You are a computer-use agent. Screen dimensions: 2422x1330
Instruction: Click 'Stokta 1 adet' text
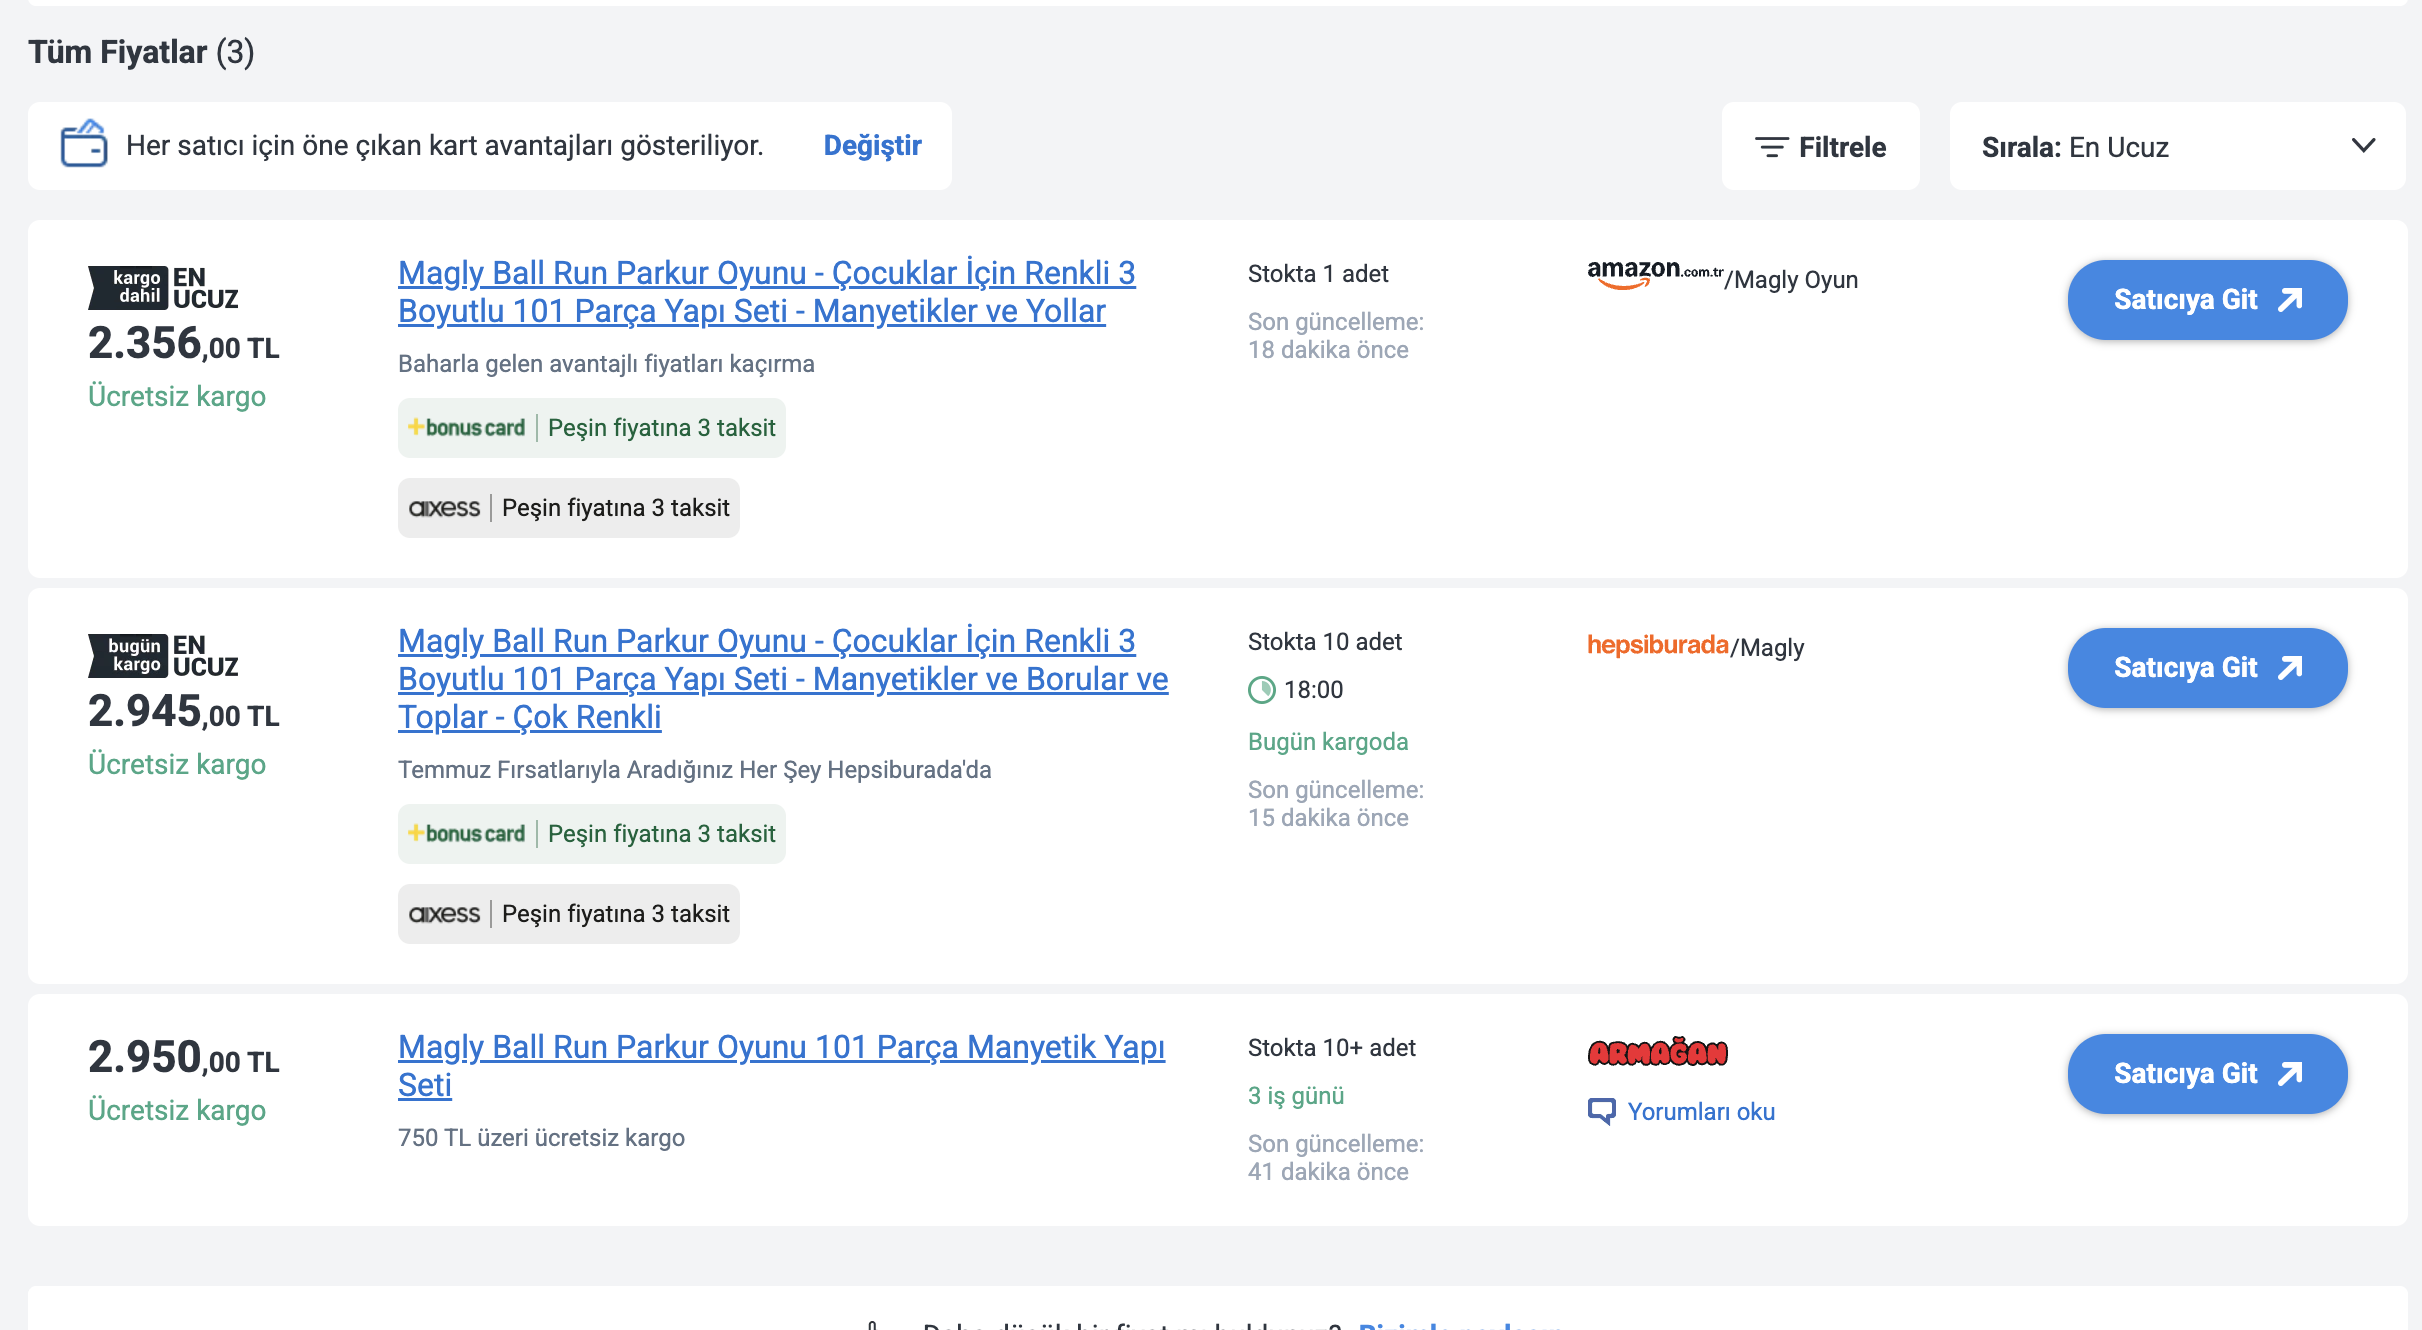(1318, 274)
